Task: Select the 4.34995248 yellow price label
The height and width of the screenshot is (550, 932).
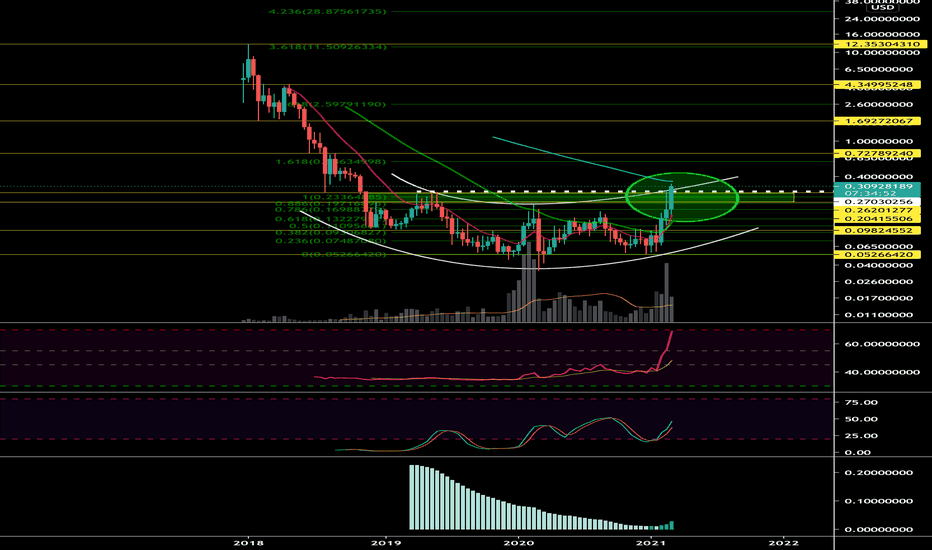Action: coord(878,84)
